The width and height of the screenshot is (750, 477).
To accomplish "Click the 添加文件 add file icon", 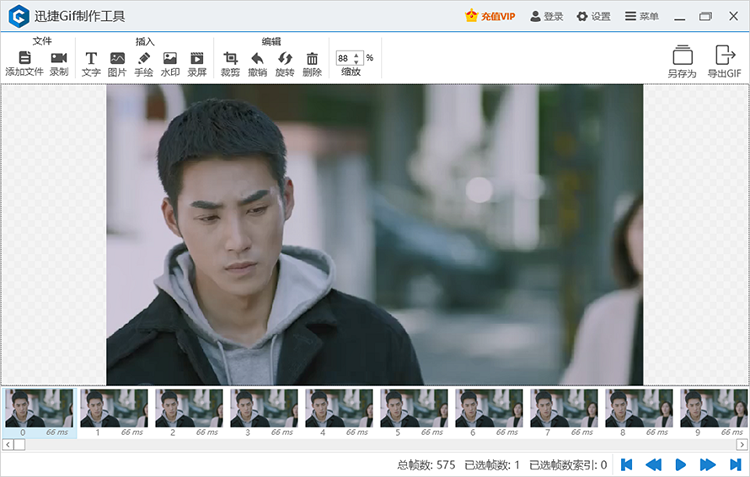I will point(24,58).
